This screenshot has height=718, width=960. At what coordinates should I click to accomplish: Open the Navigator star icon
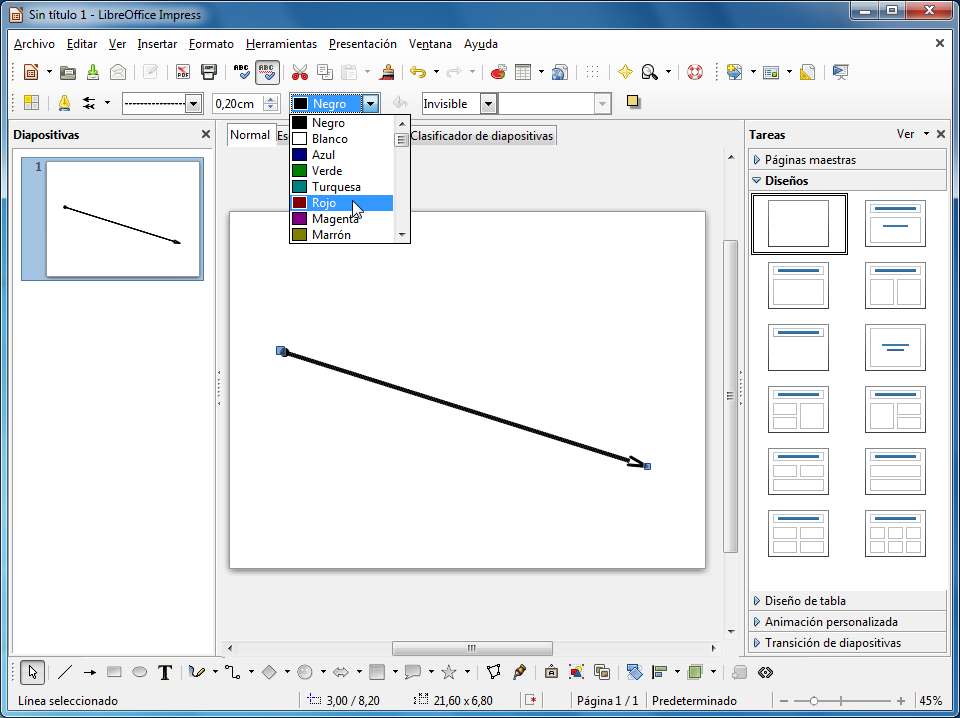tap(624, 72)
